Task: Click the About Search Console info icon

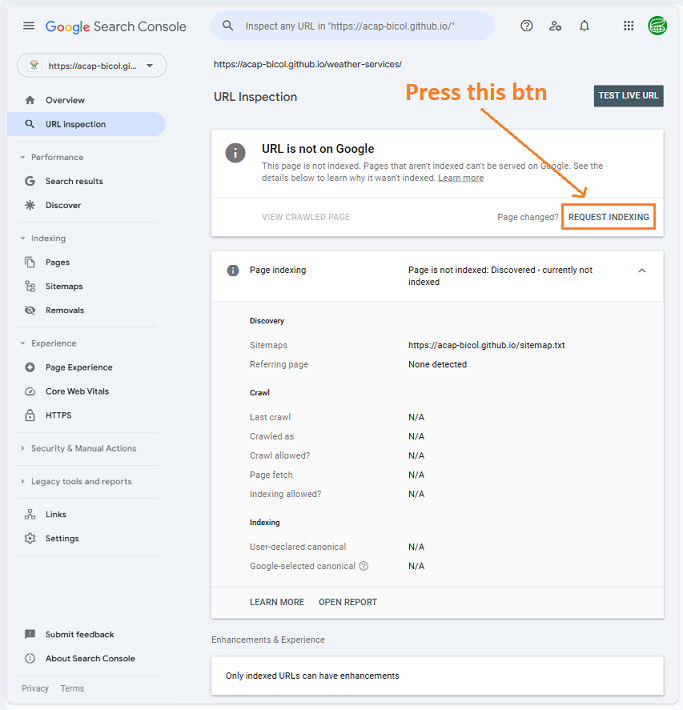Action: click(x=30, y=658)
